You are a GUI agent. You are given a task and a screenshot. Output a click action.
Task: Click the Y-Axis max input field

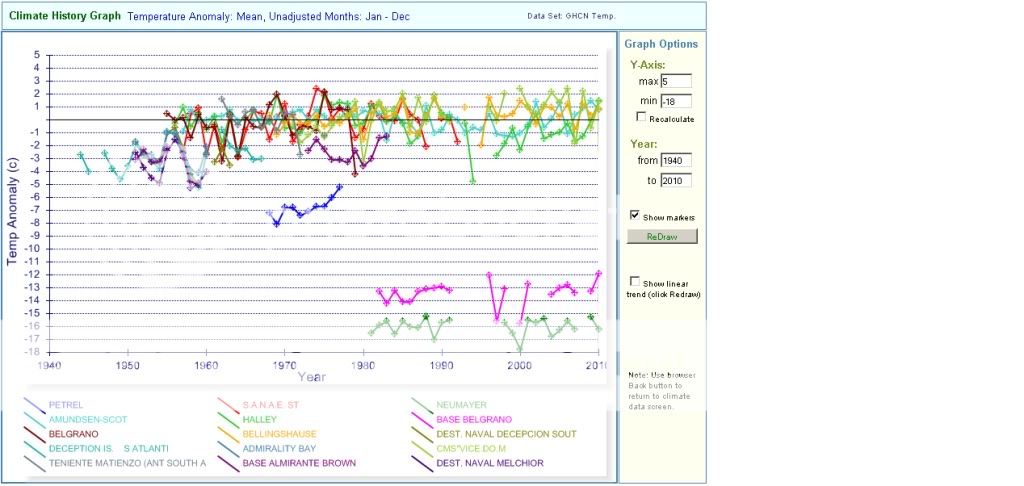[x=675, y=81]
